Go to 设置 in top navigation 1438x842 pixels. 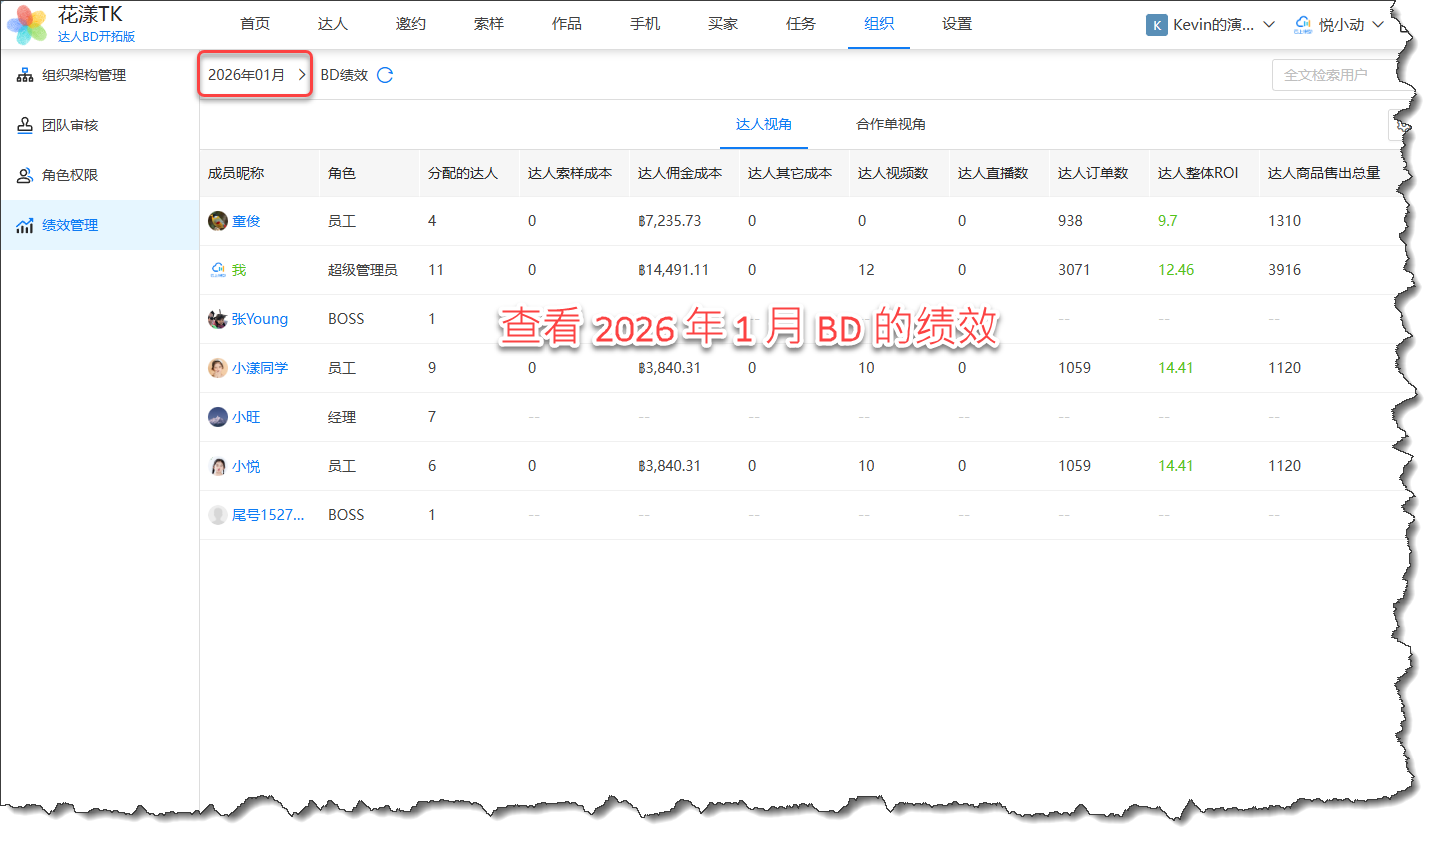956,24
